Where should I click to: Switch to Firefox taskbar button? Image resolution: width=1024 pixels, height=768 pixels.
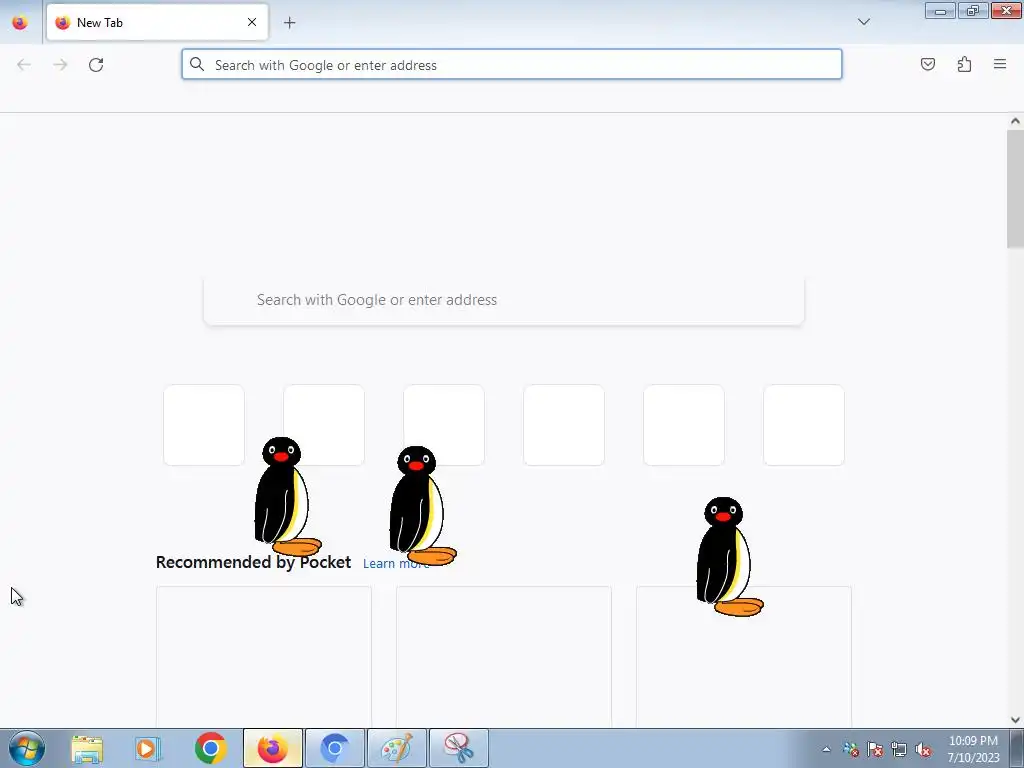pyautogui.click(x=273, y=748)
